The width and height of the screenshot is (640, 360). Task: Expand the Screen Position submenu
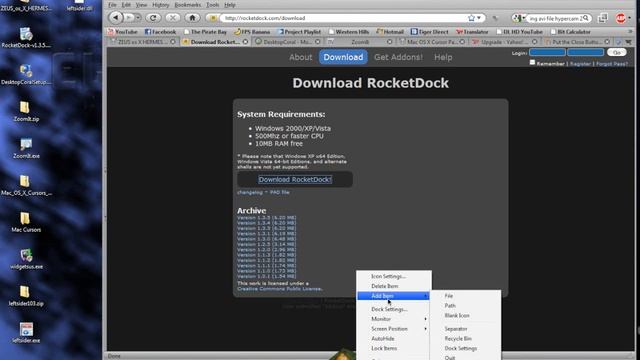tap(393, 329)
